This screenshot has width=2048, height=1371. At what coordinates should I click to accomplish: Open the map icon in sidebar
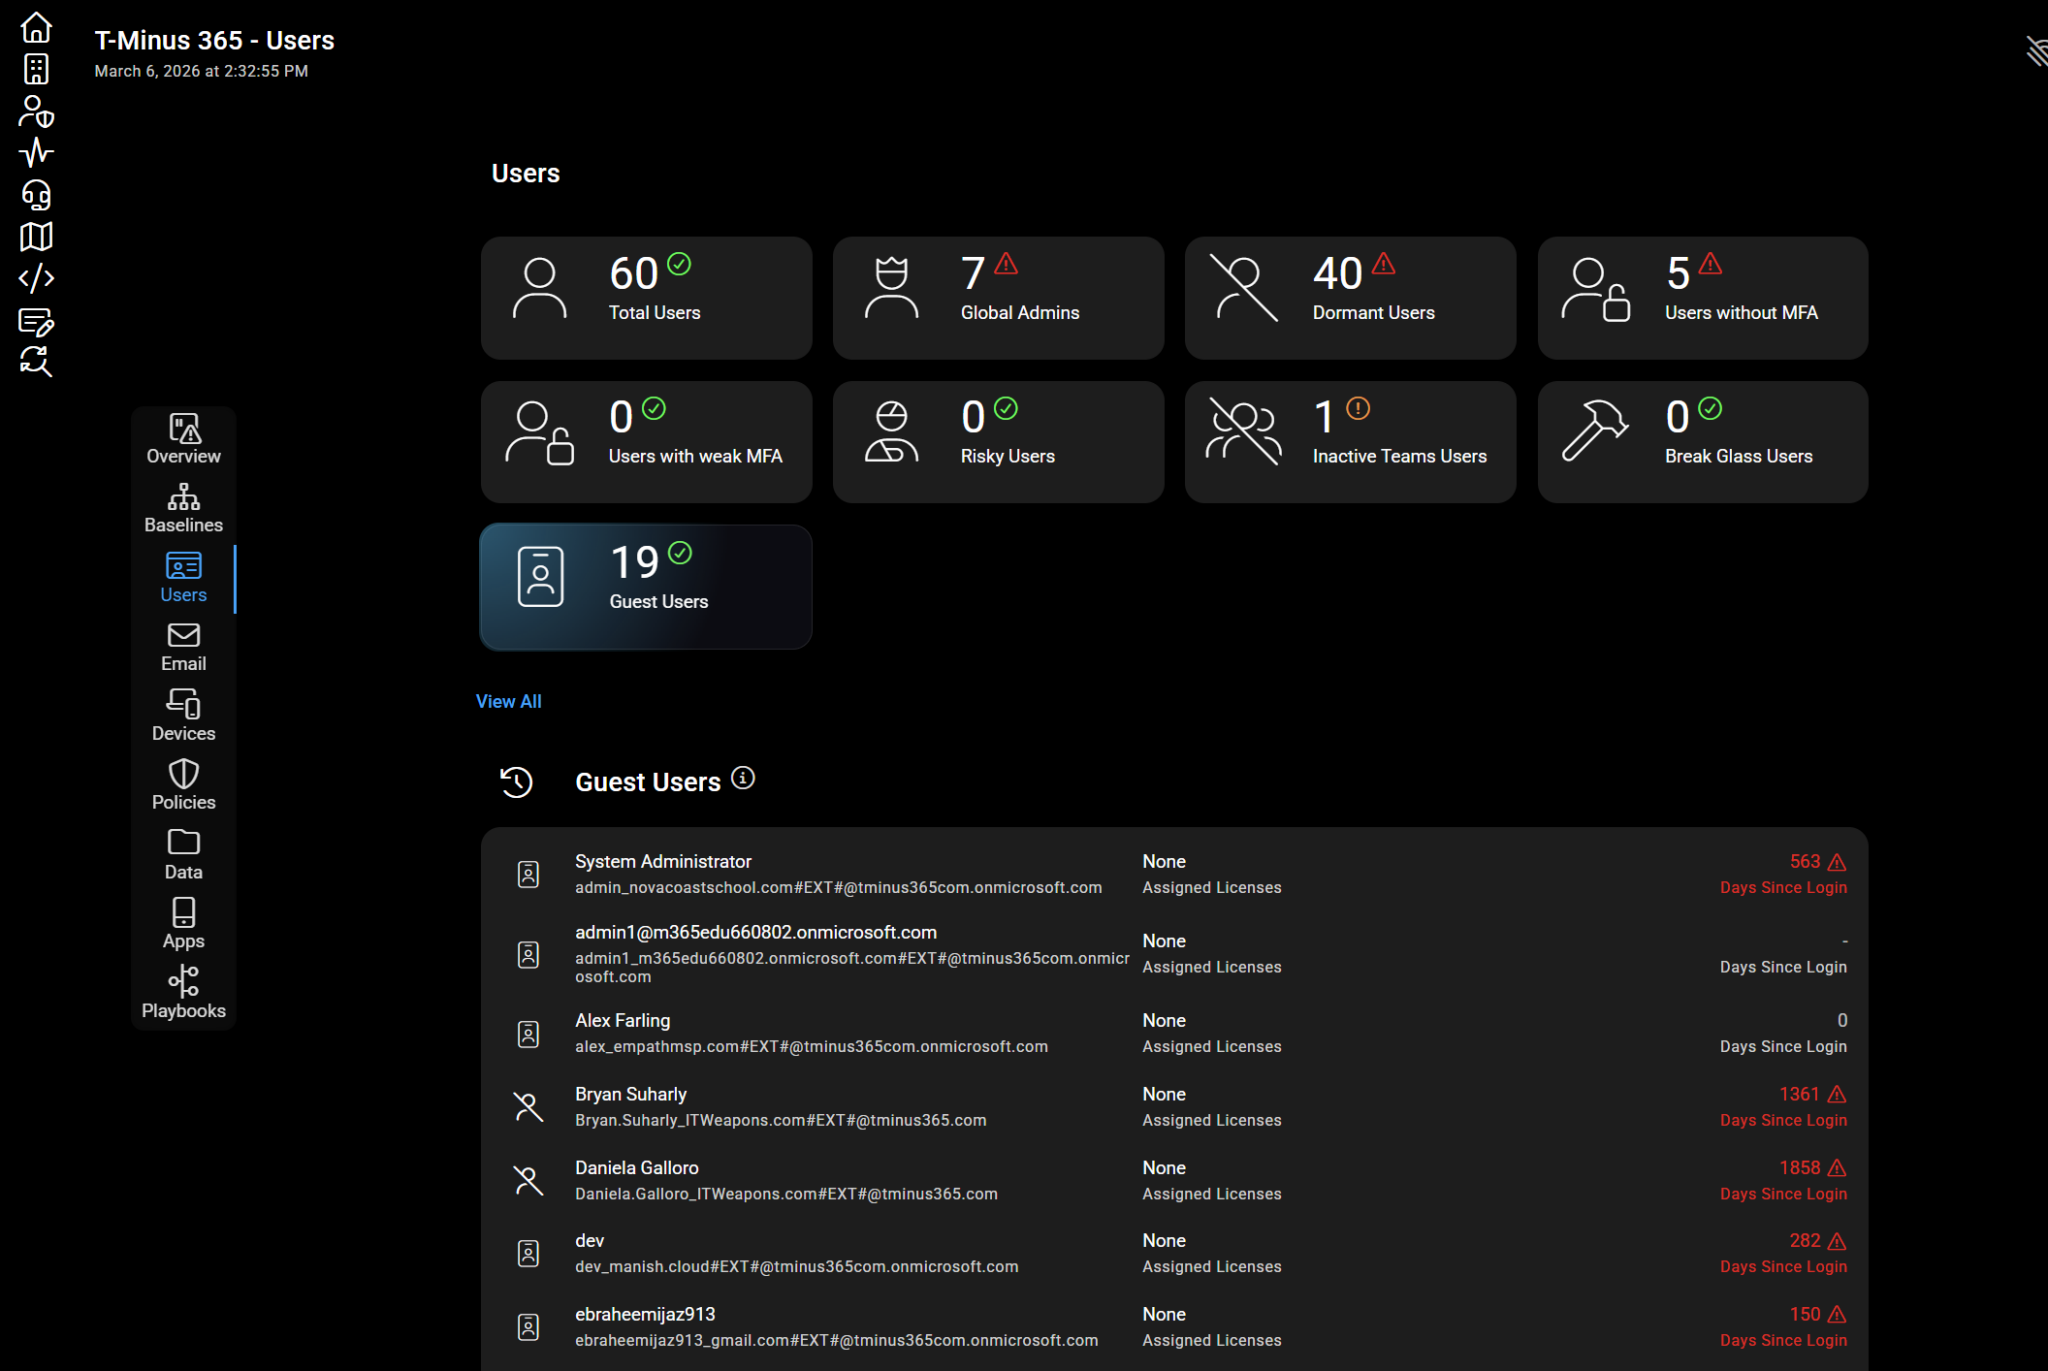36,236
